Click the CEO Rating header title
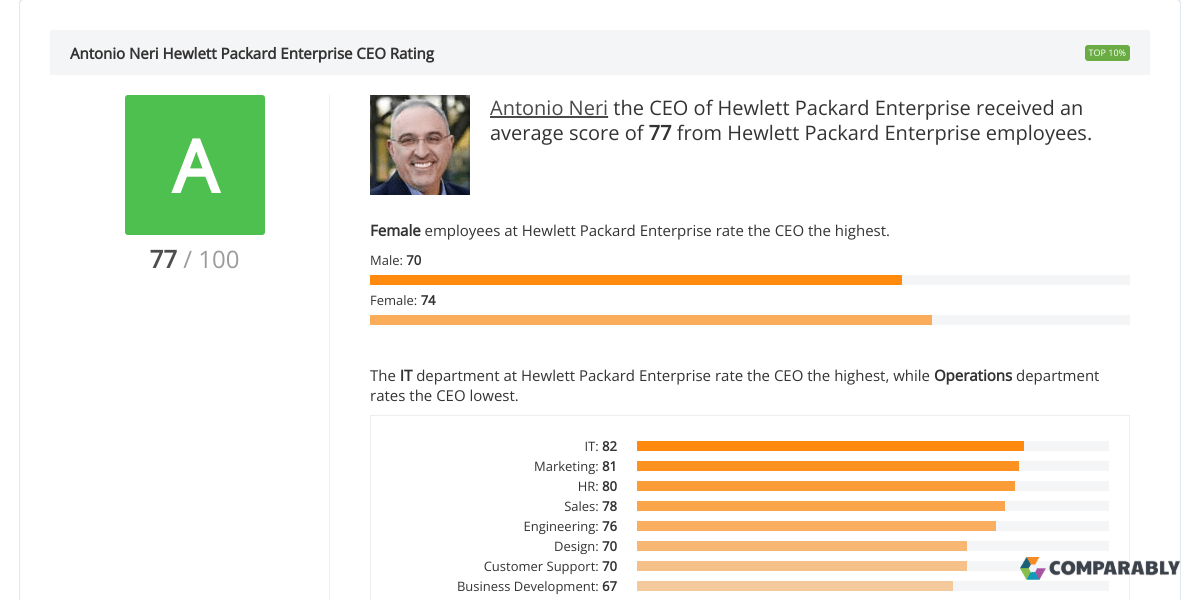The width and height of the screenshot is (1200, 600). click(x=252, y=53)
